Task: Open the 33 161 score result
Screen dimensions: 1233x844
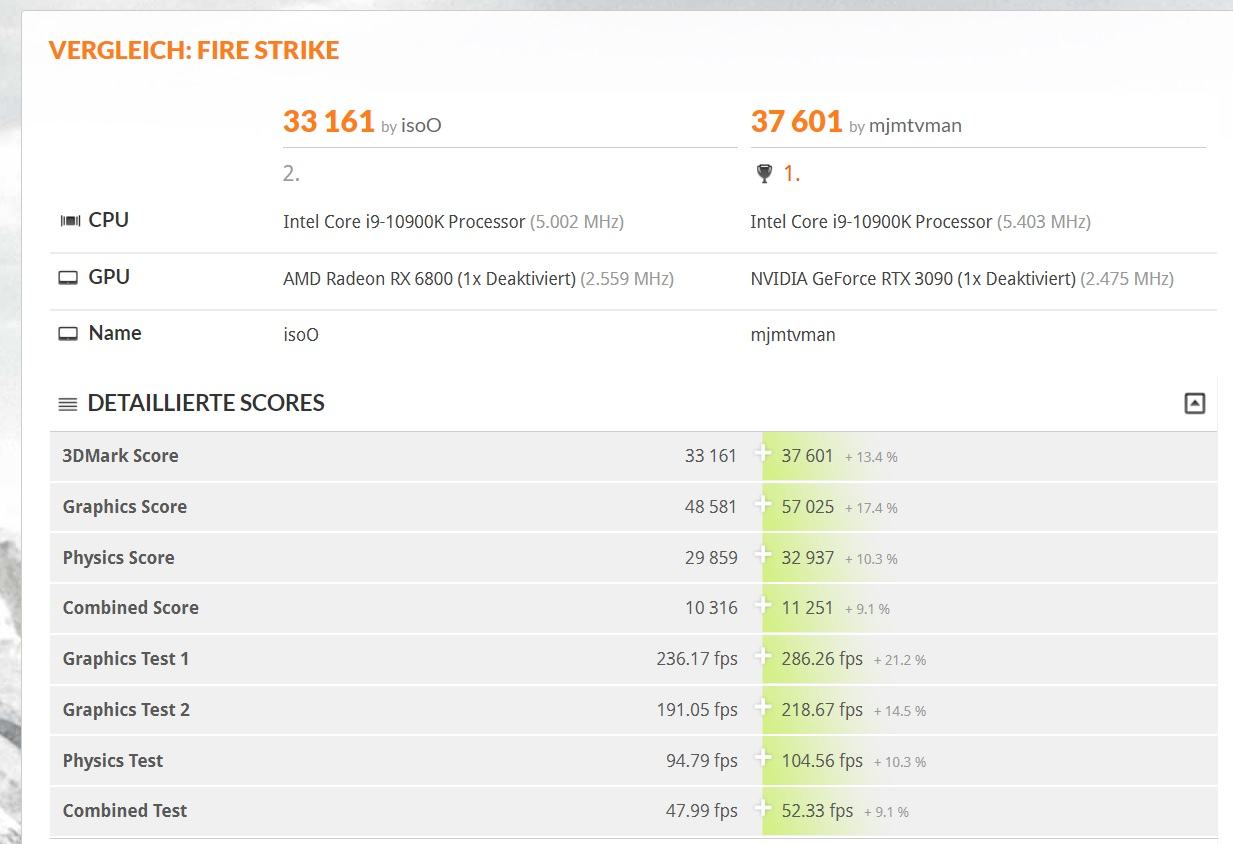Action: coord(328,121)
